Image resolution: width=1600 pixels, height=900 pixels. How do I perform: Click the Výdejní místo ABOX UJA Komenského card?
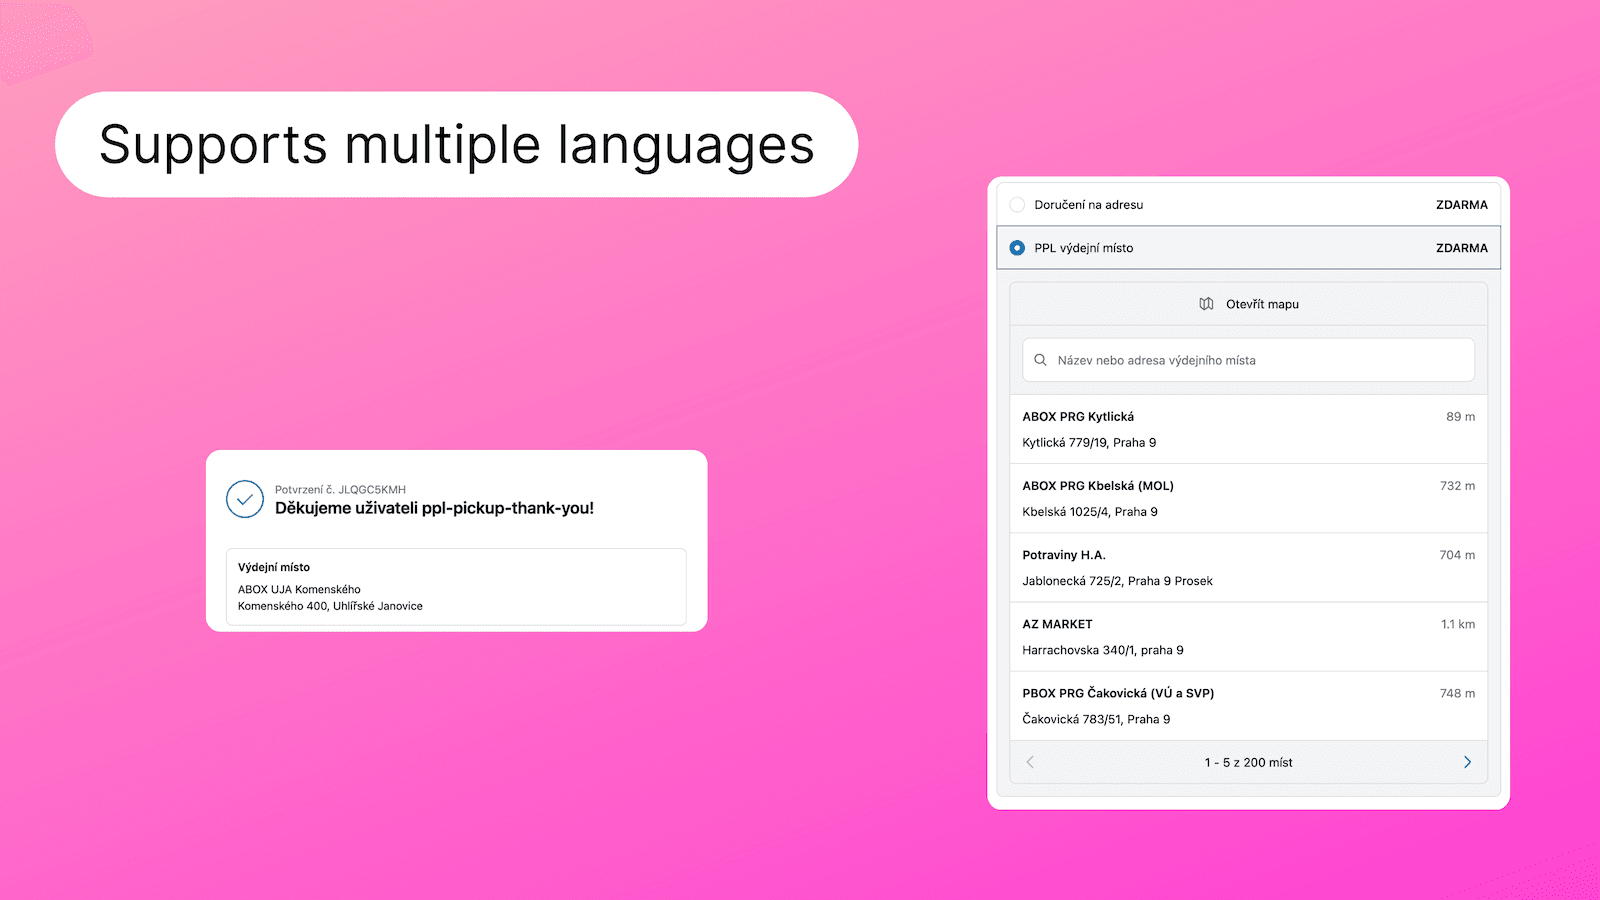pyautogui.click(x=456, y=587)
